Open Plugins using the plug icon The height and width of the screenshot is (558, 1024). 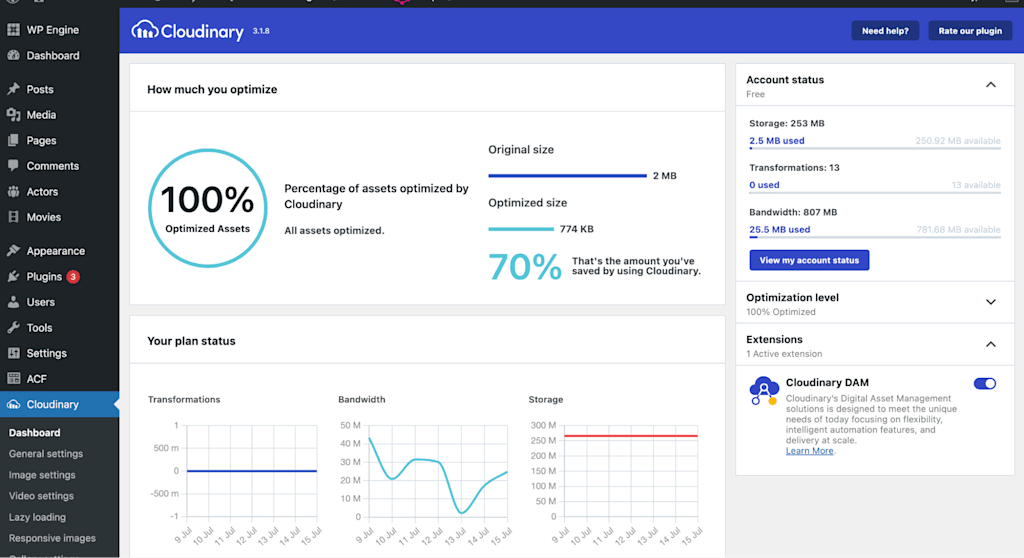click(13, 276)
